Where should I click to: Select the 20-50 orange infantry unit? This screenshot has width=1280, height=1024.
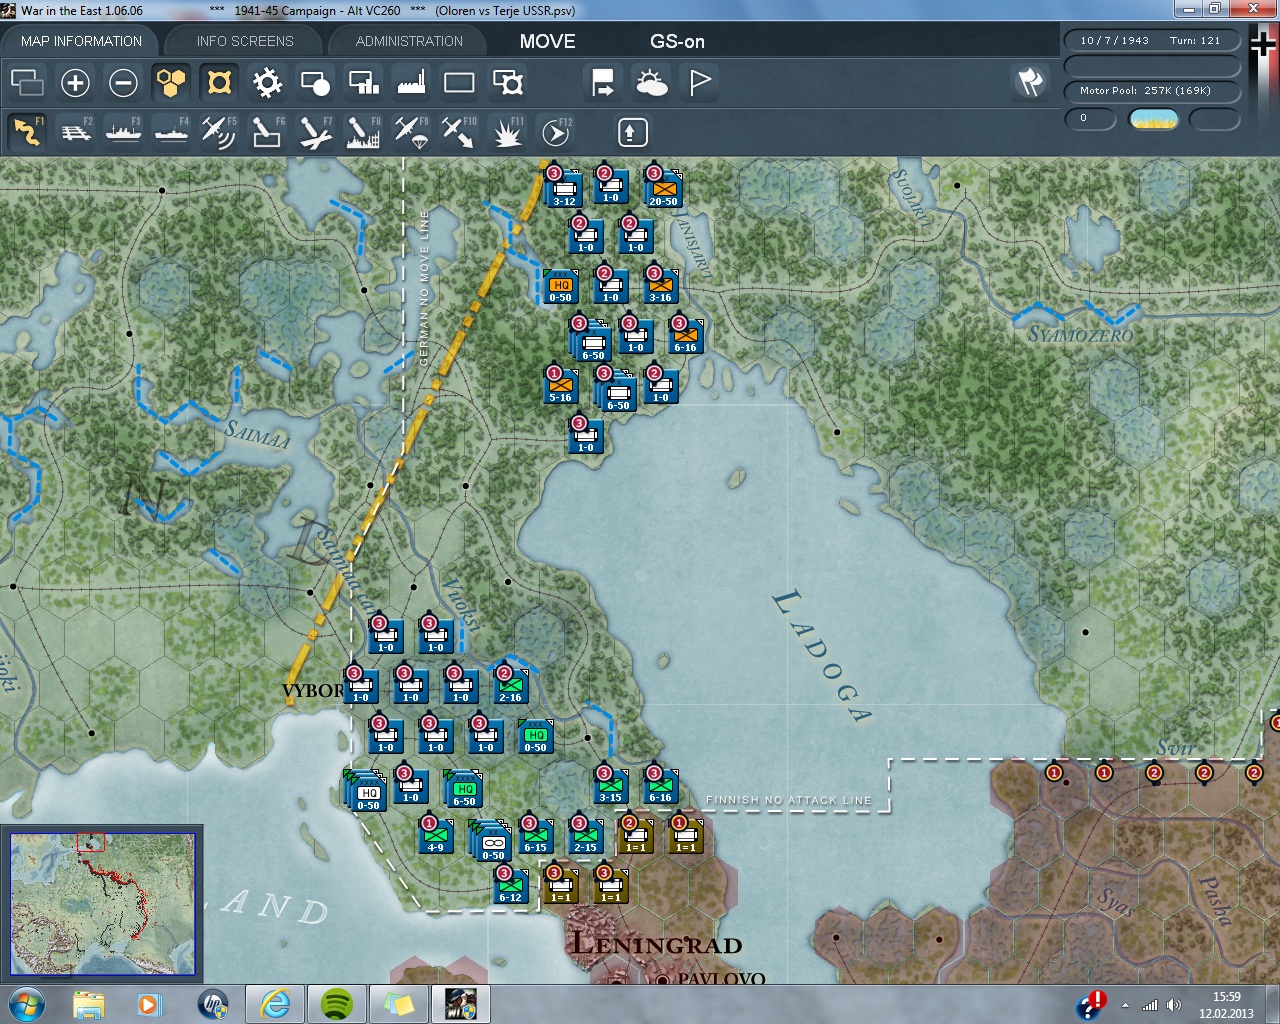point(662,188)
